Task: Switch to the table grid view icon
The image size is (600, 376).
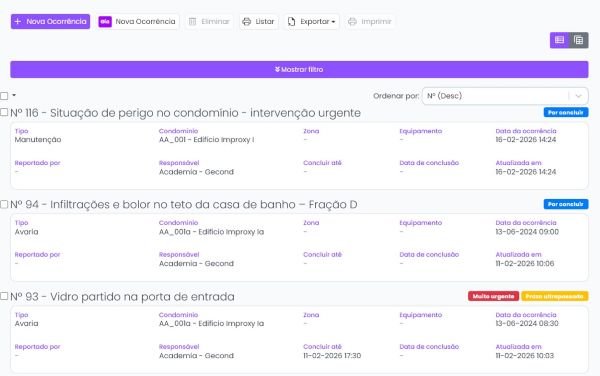Action: tap(579, 40)
